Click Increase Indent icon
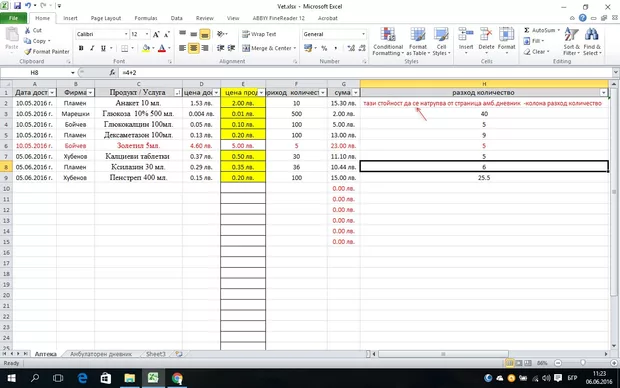 tap(232, 48)
